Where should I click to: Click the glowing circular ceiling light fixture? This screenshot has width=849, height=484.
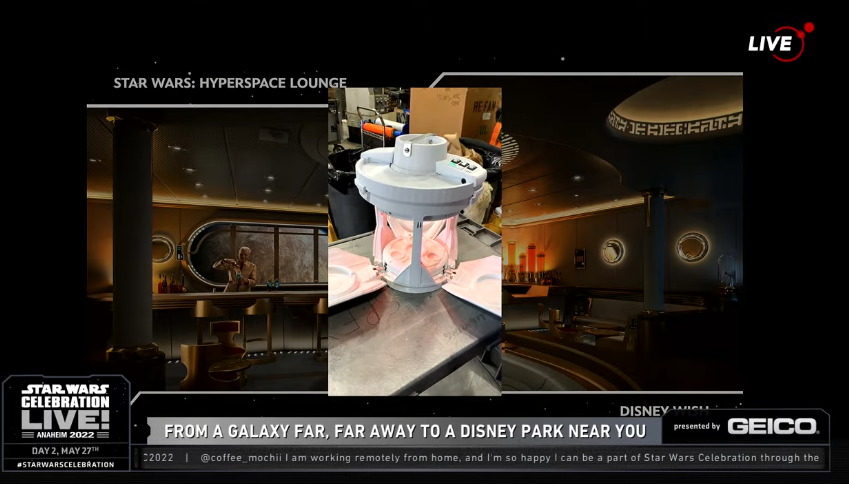pos(675,123)
